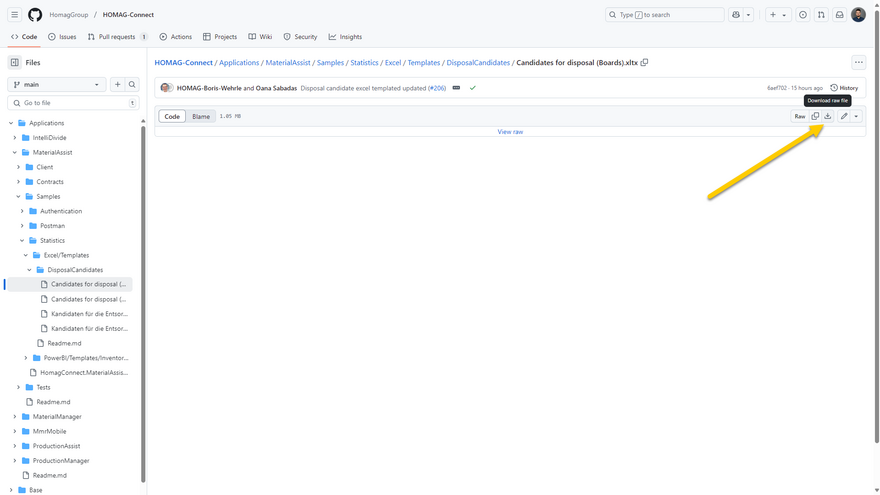This screenshot has height=495, width=880.
Task: Expand the Client folder
Action: (x=18, y=167)
